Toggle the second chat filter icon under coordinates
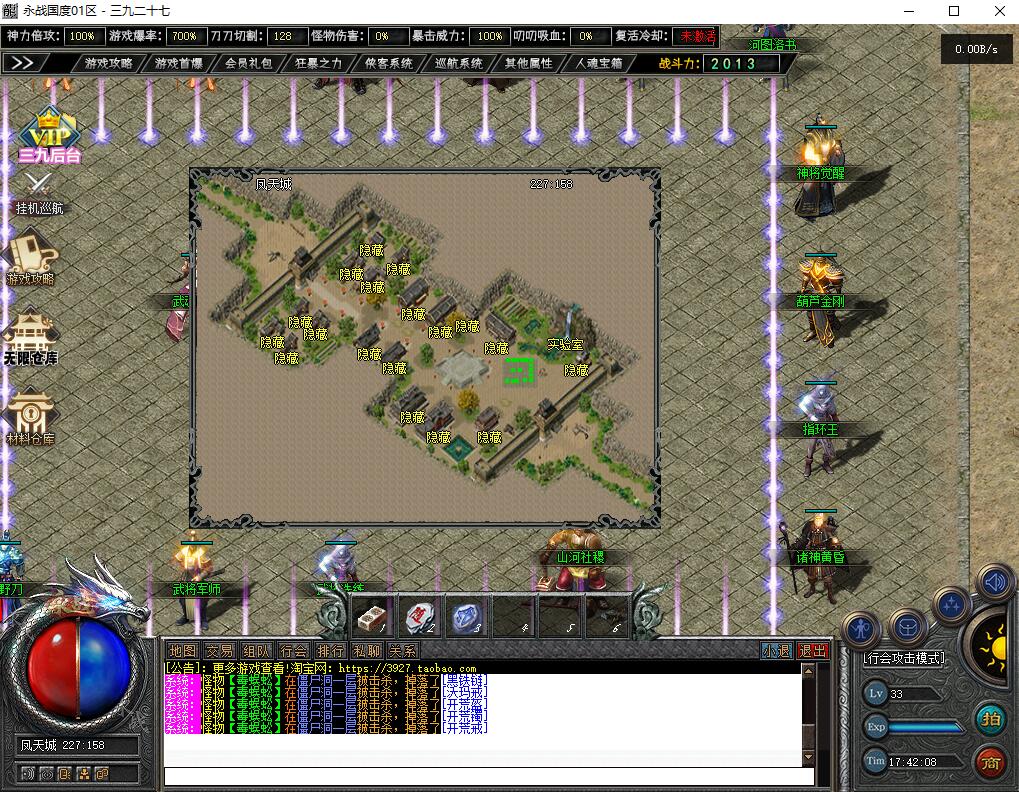This screenshot has width=1019, height=792. (x=46, y=774)
